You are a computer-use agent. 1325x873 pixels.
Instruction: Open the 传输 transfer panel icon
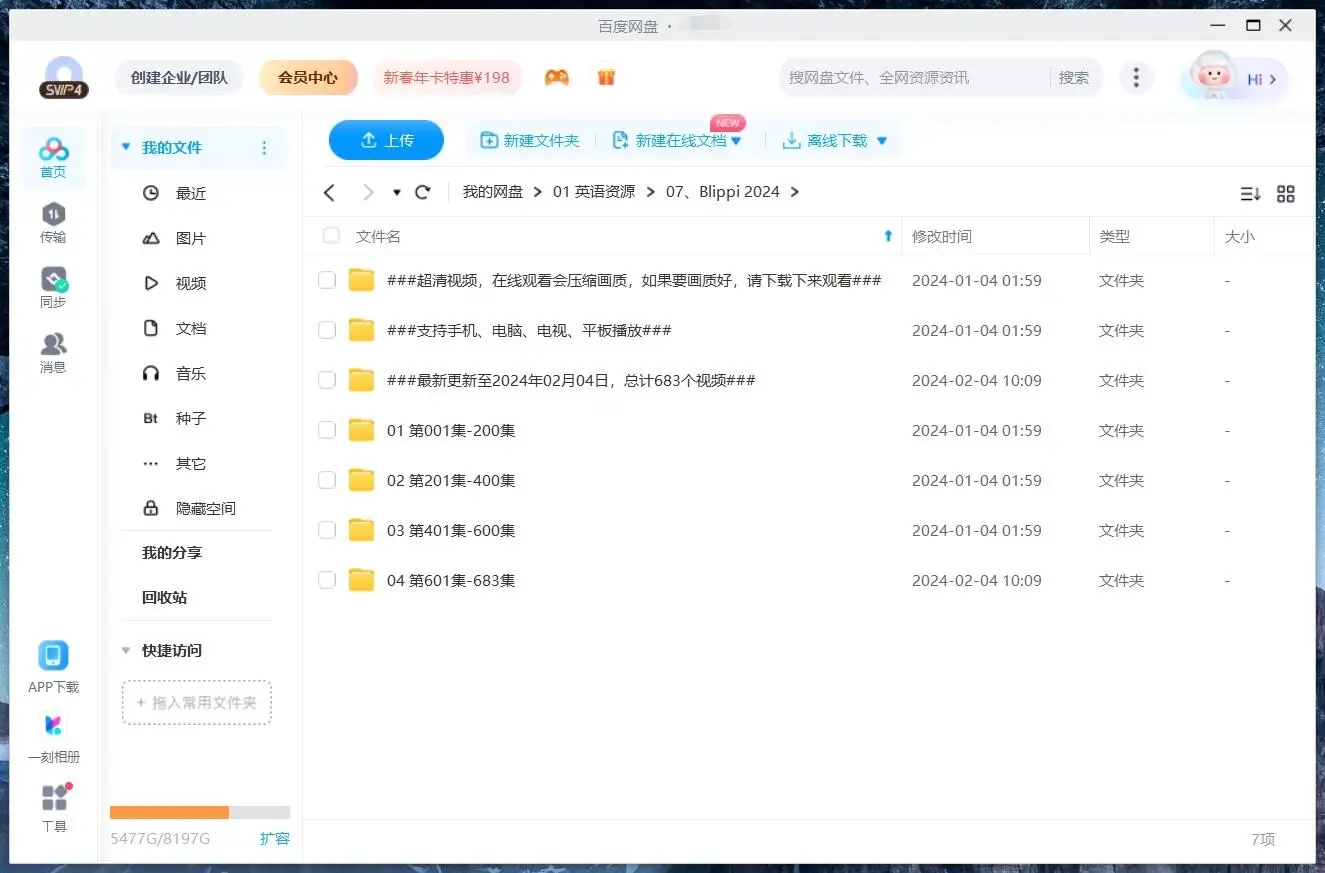[53, 223]
